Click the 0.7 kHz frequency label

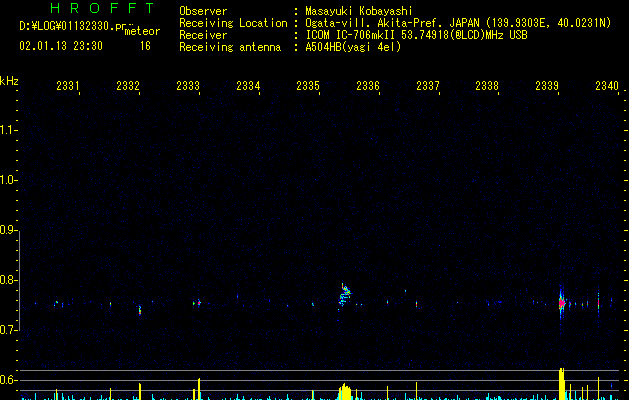coord(8,330)
